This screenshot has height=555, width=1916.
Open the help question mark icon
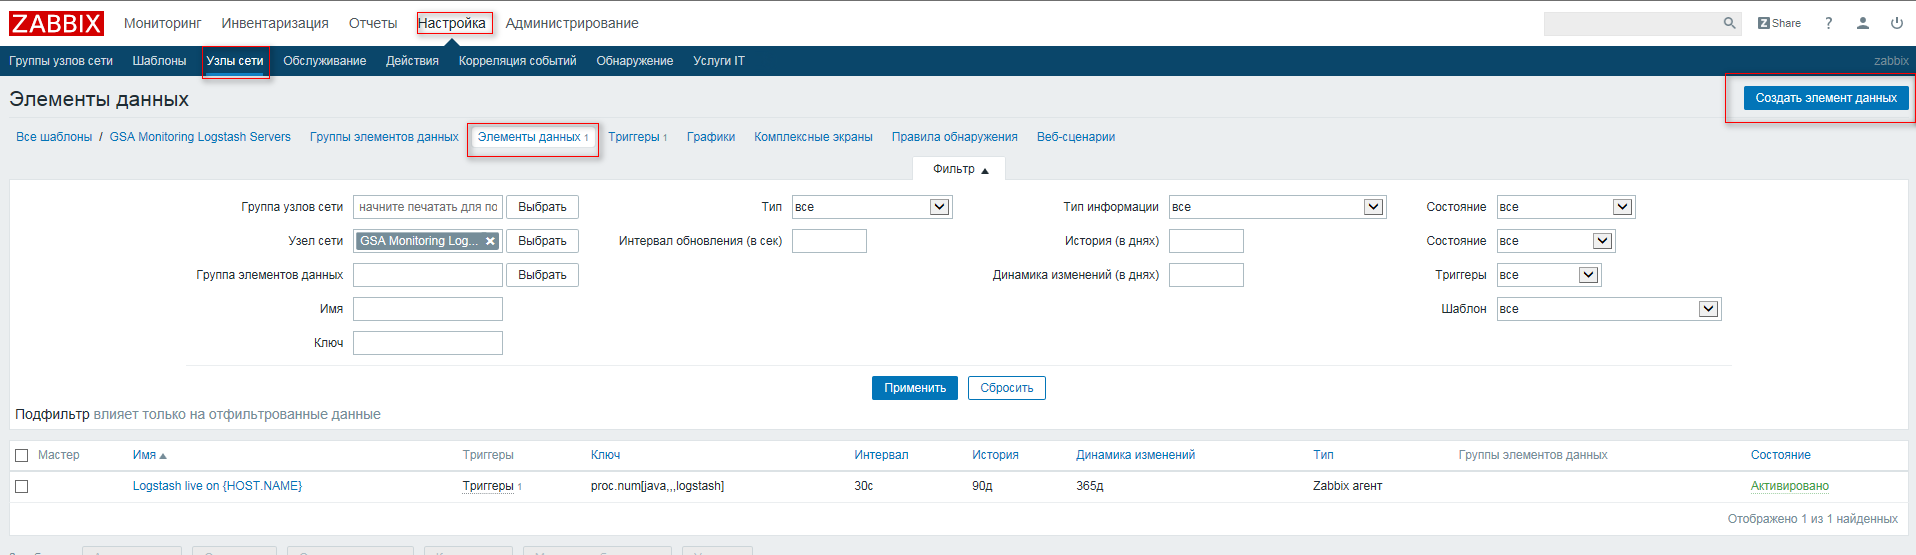pyautogui.click(x=1828, y=23)
